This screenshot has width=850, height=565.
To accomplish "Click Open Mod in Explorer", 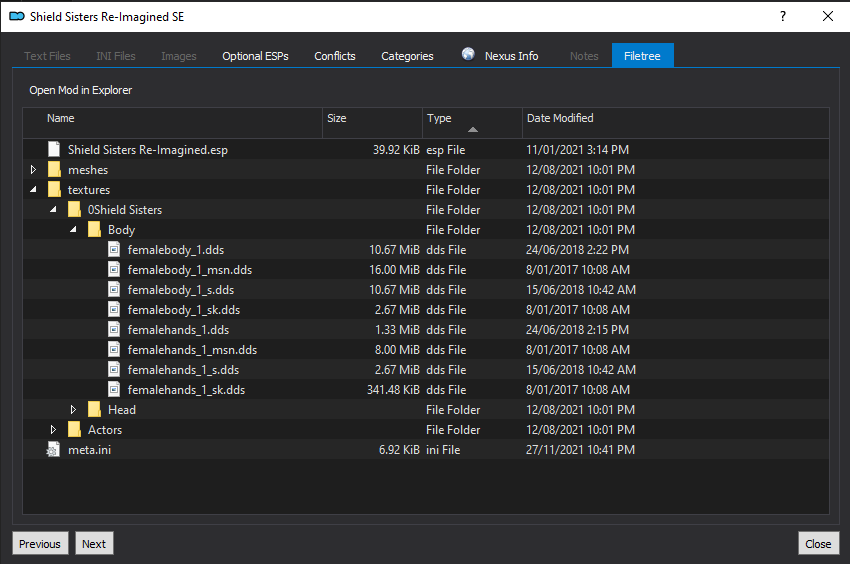I will point(81,90).
